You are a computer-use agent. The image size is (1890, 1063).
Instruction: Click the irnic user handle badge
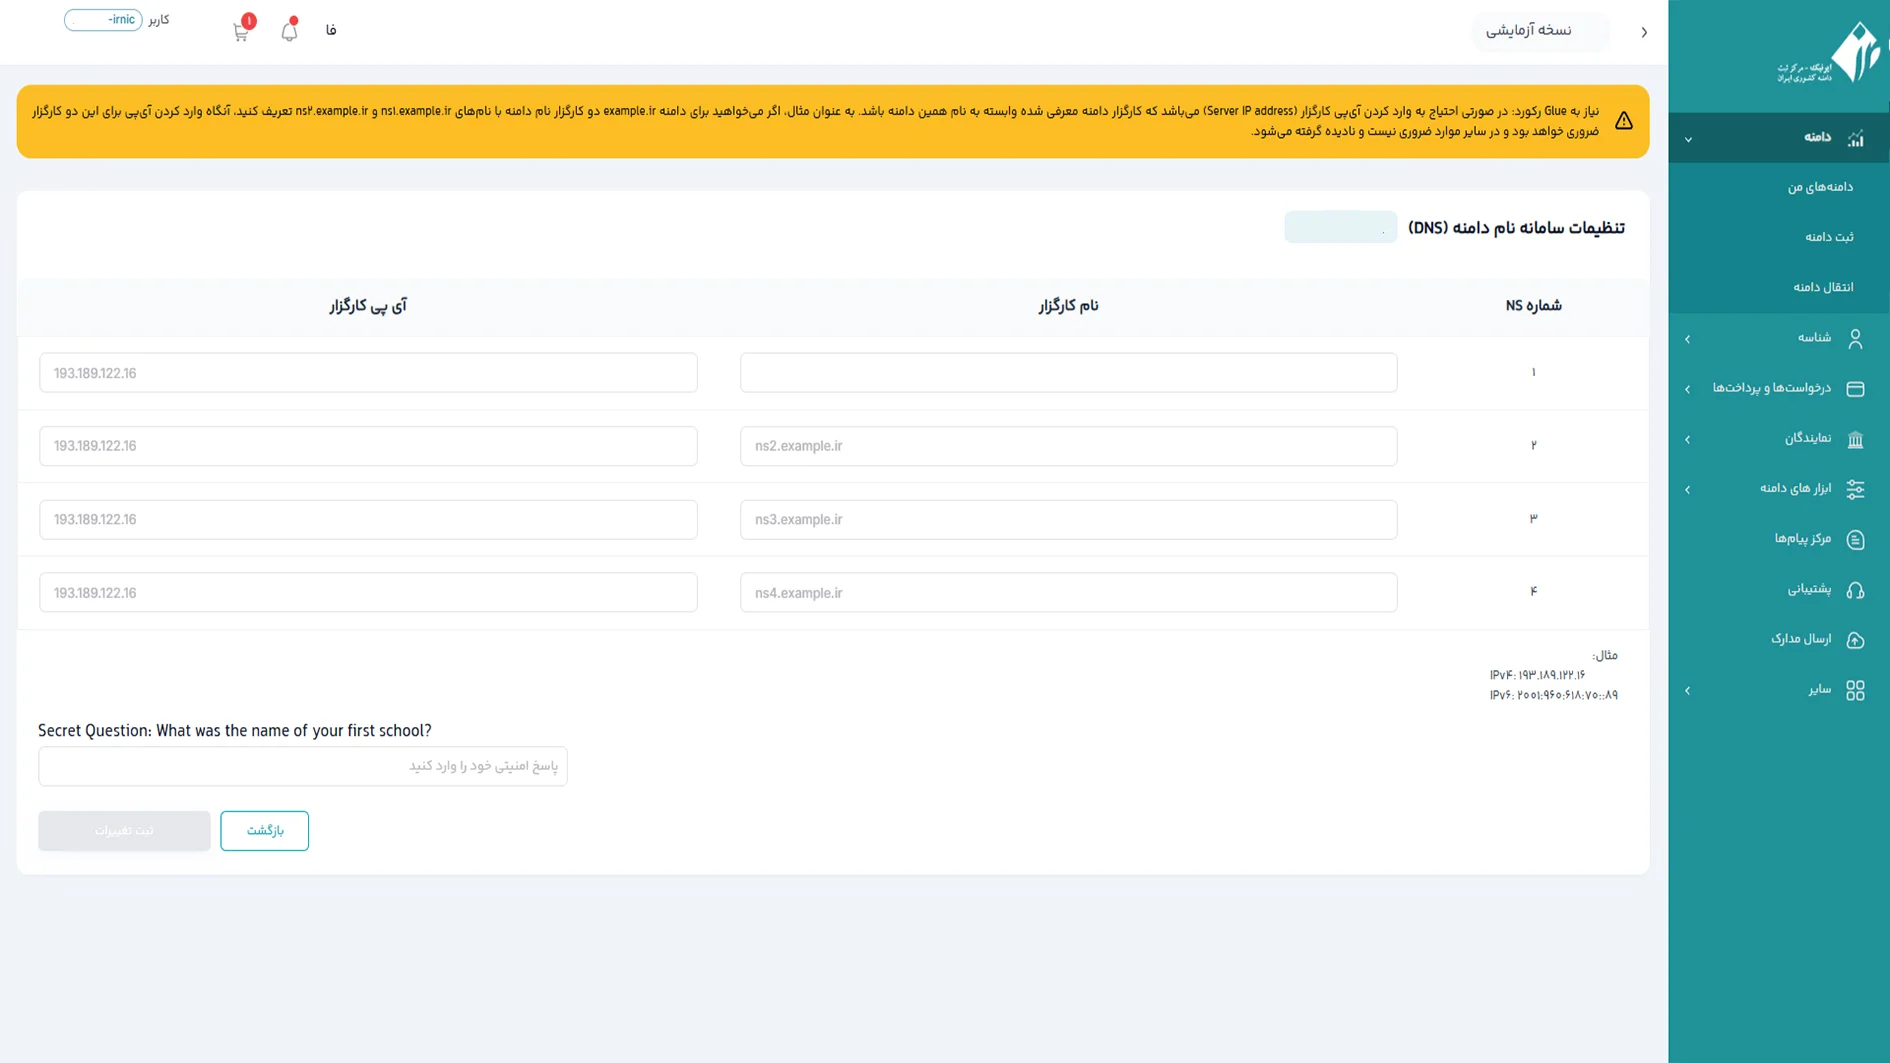coord(103,20)
